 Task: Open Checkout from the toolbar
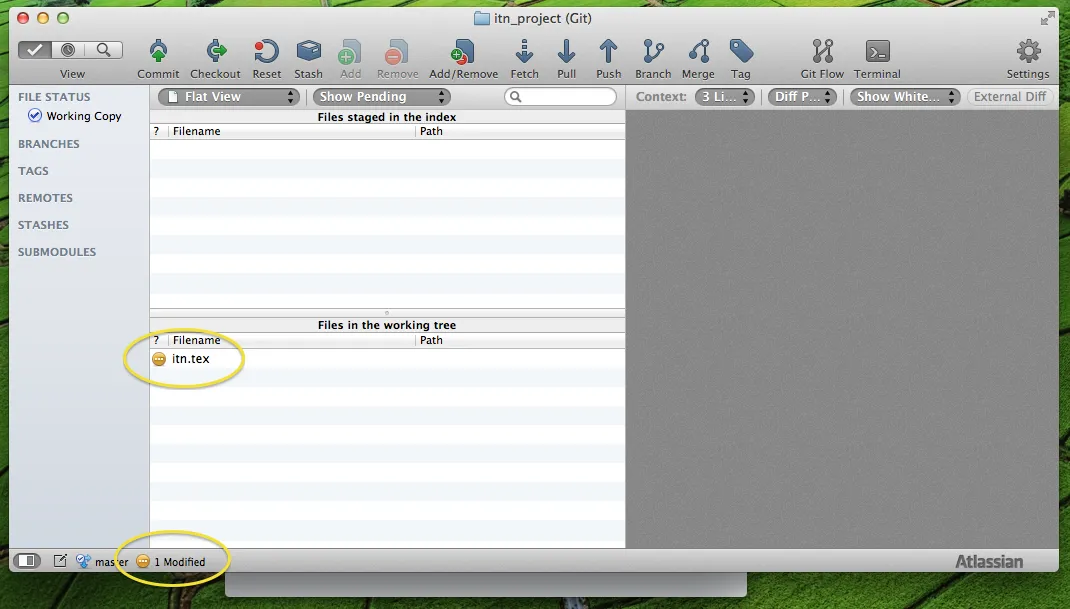215,52
